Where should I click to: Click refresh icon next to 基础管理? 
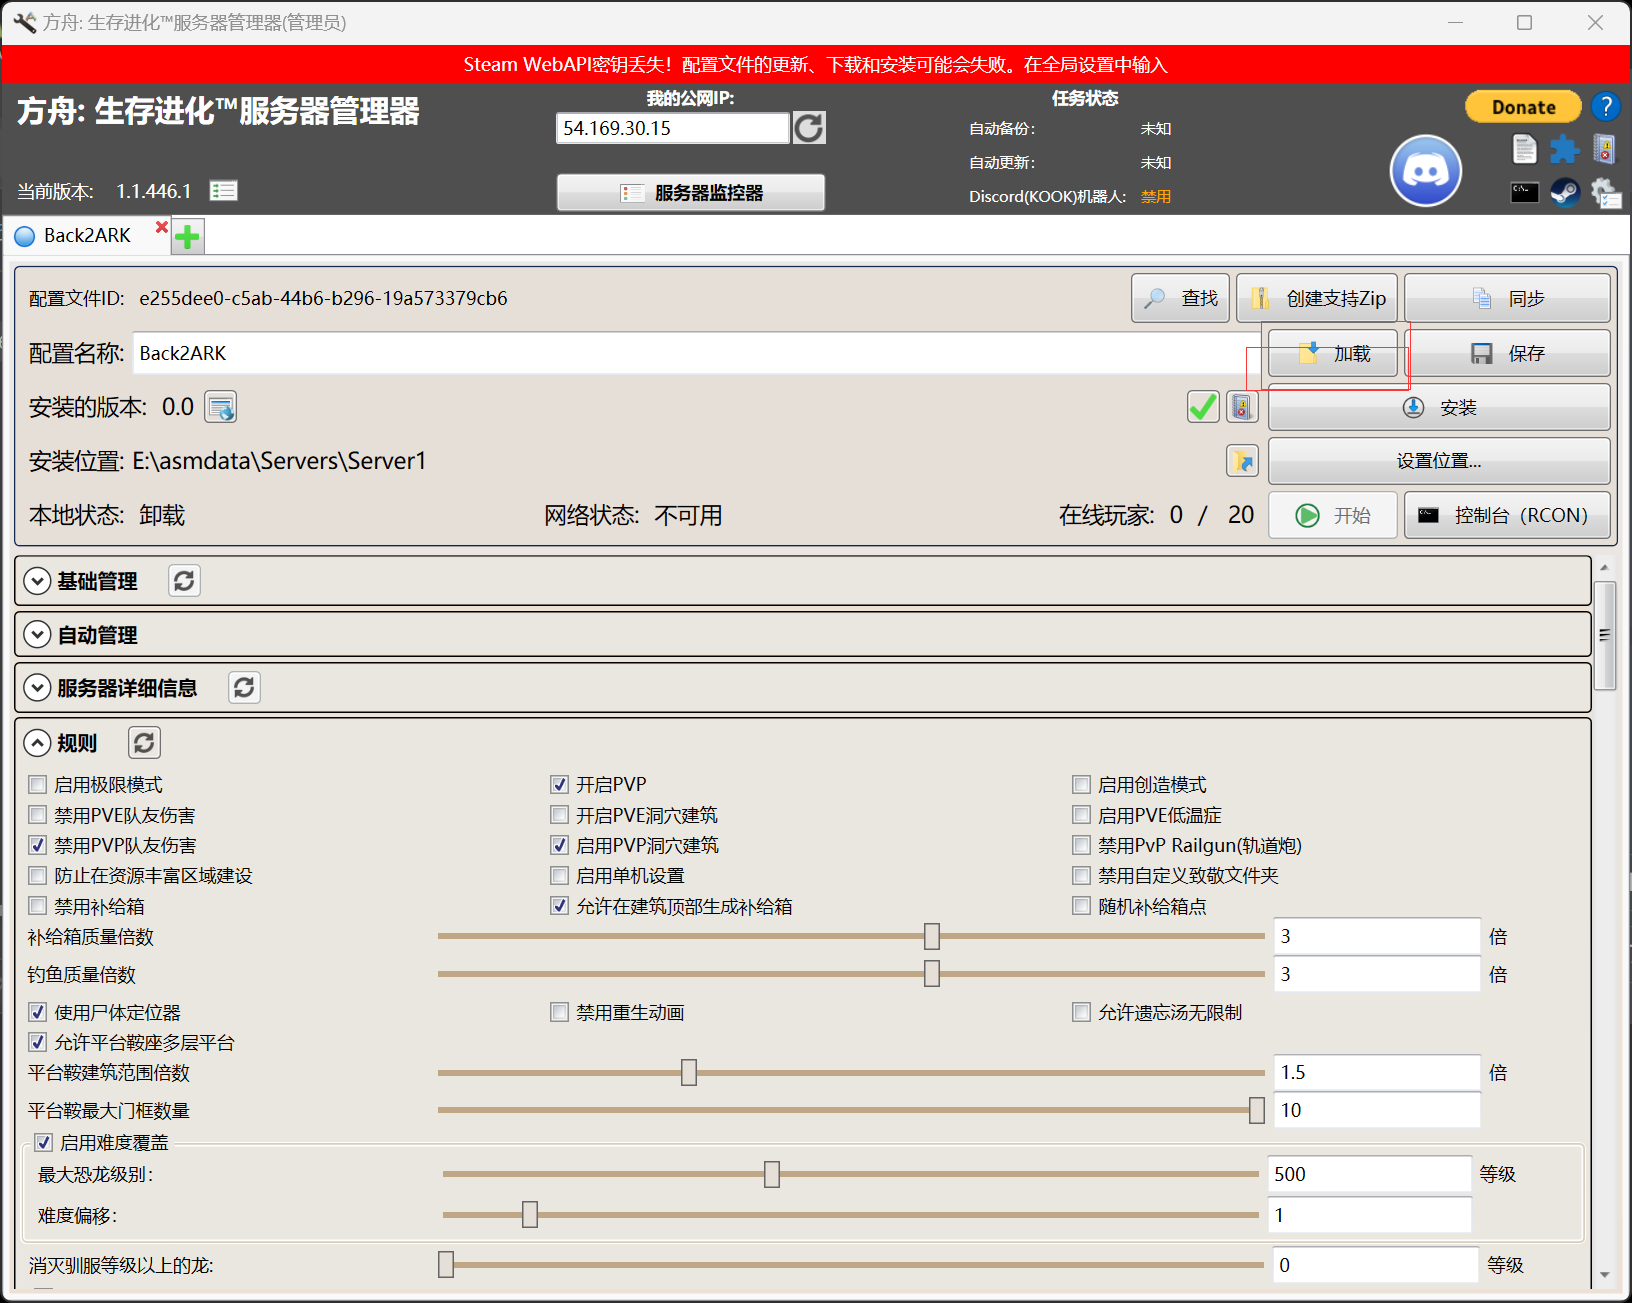click(184, 581)
